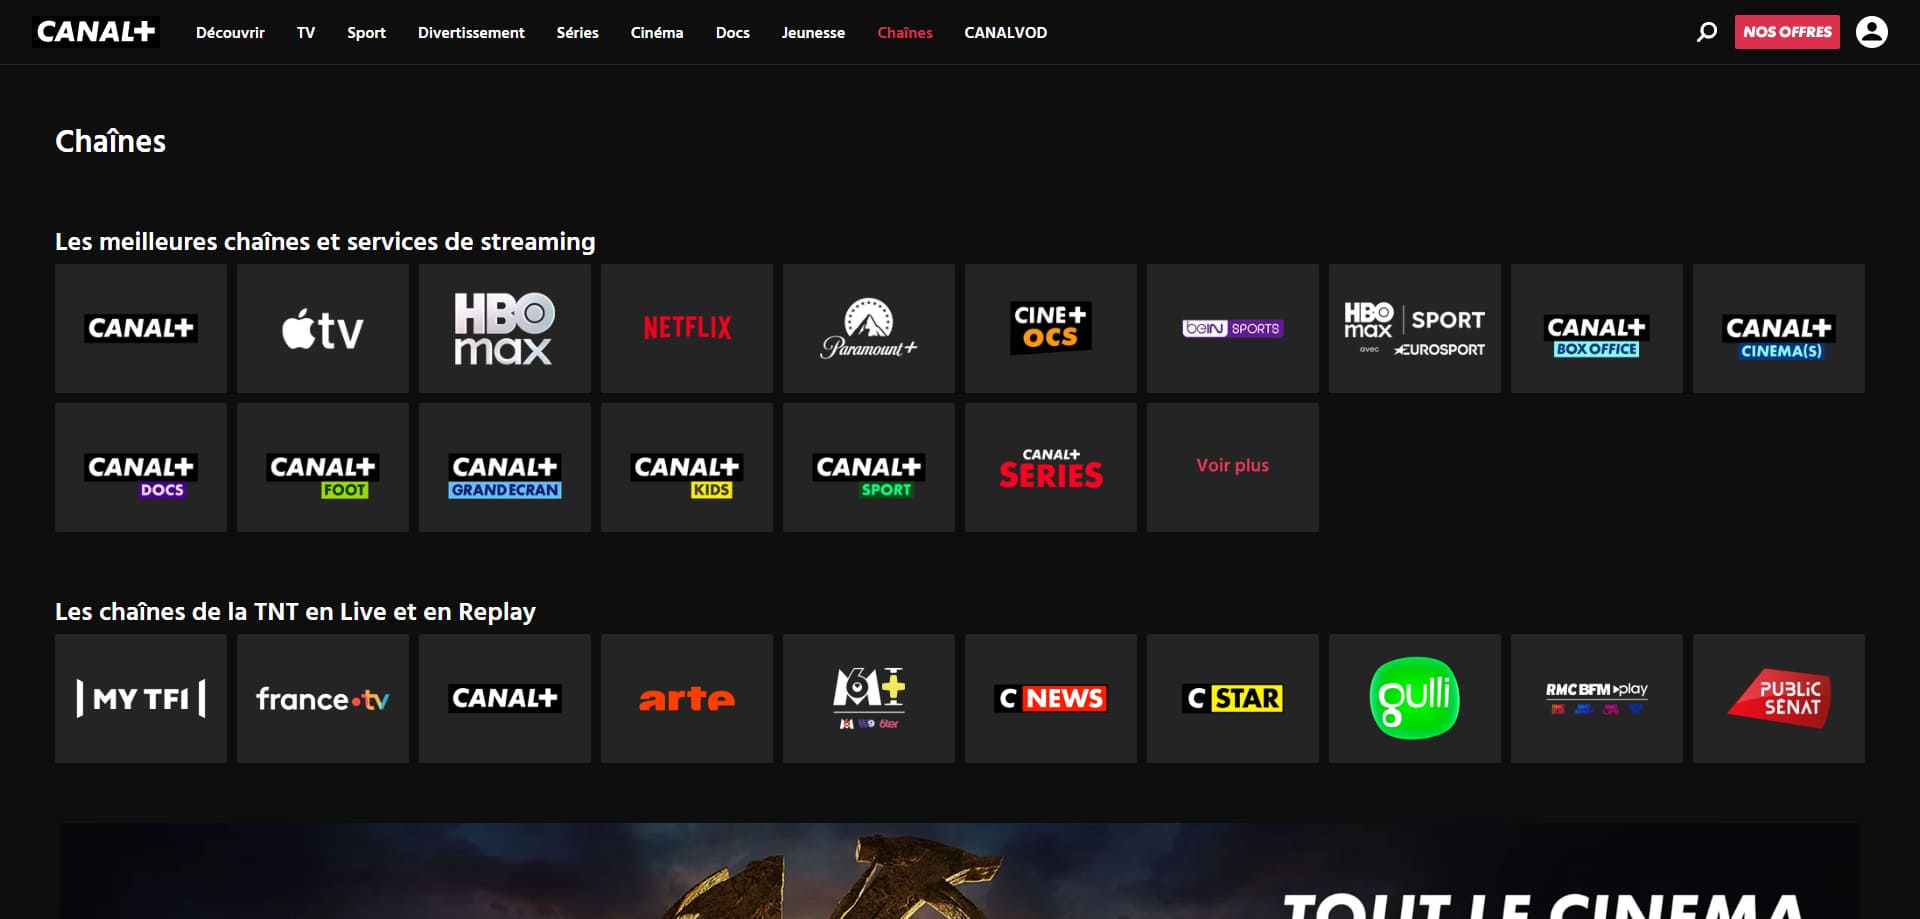
Task: Open the M6+ channel tile
Action: [869, 698]
